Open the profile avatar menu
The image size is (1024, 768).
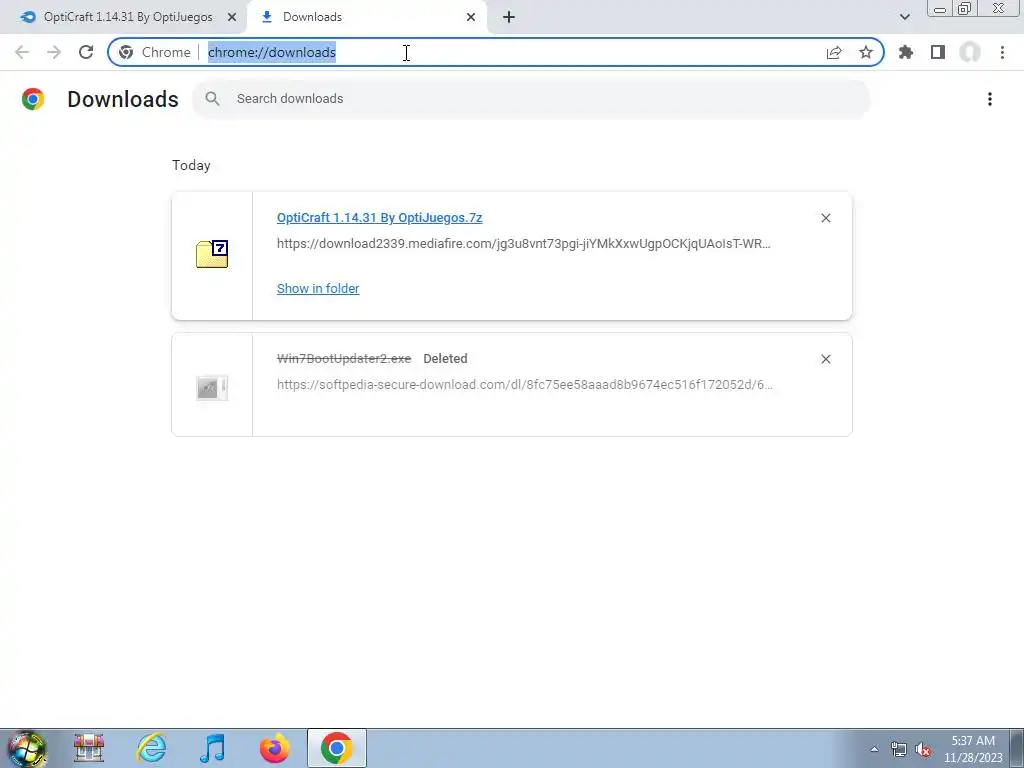(x=970, y=52)
